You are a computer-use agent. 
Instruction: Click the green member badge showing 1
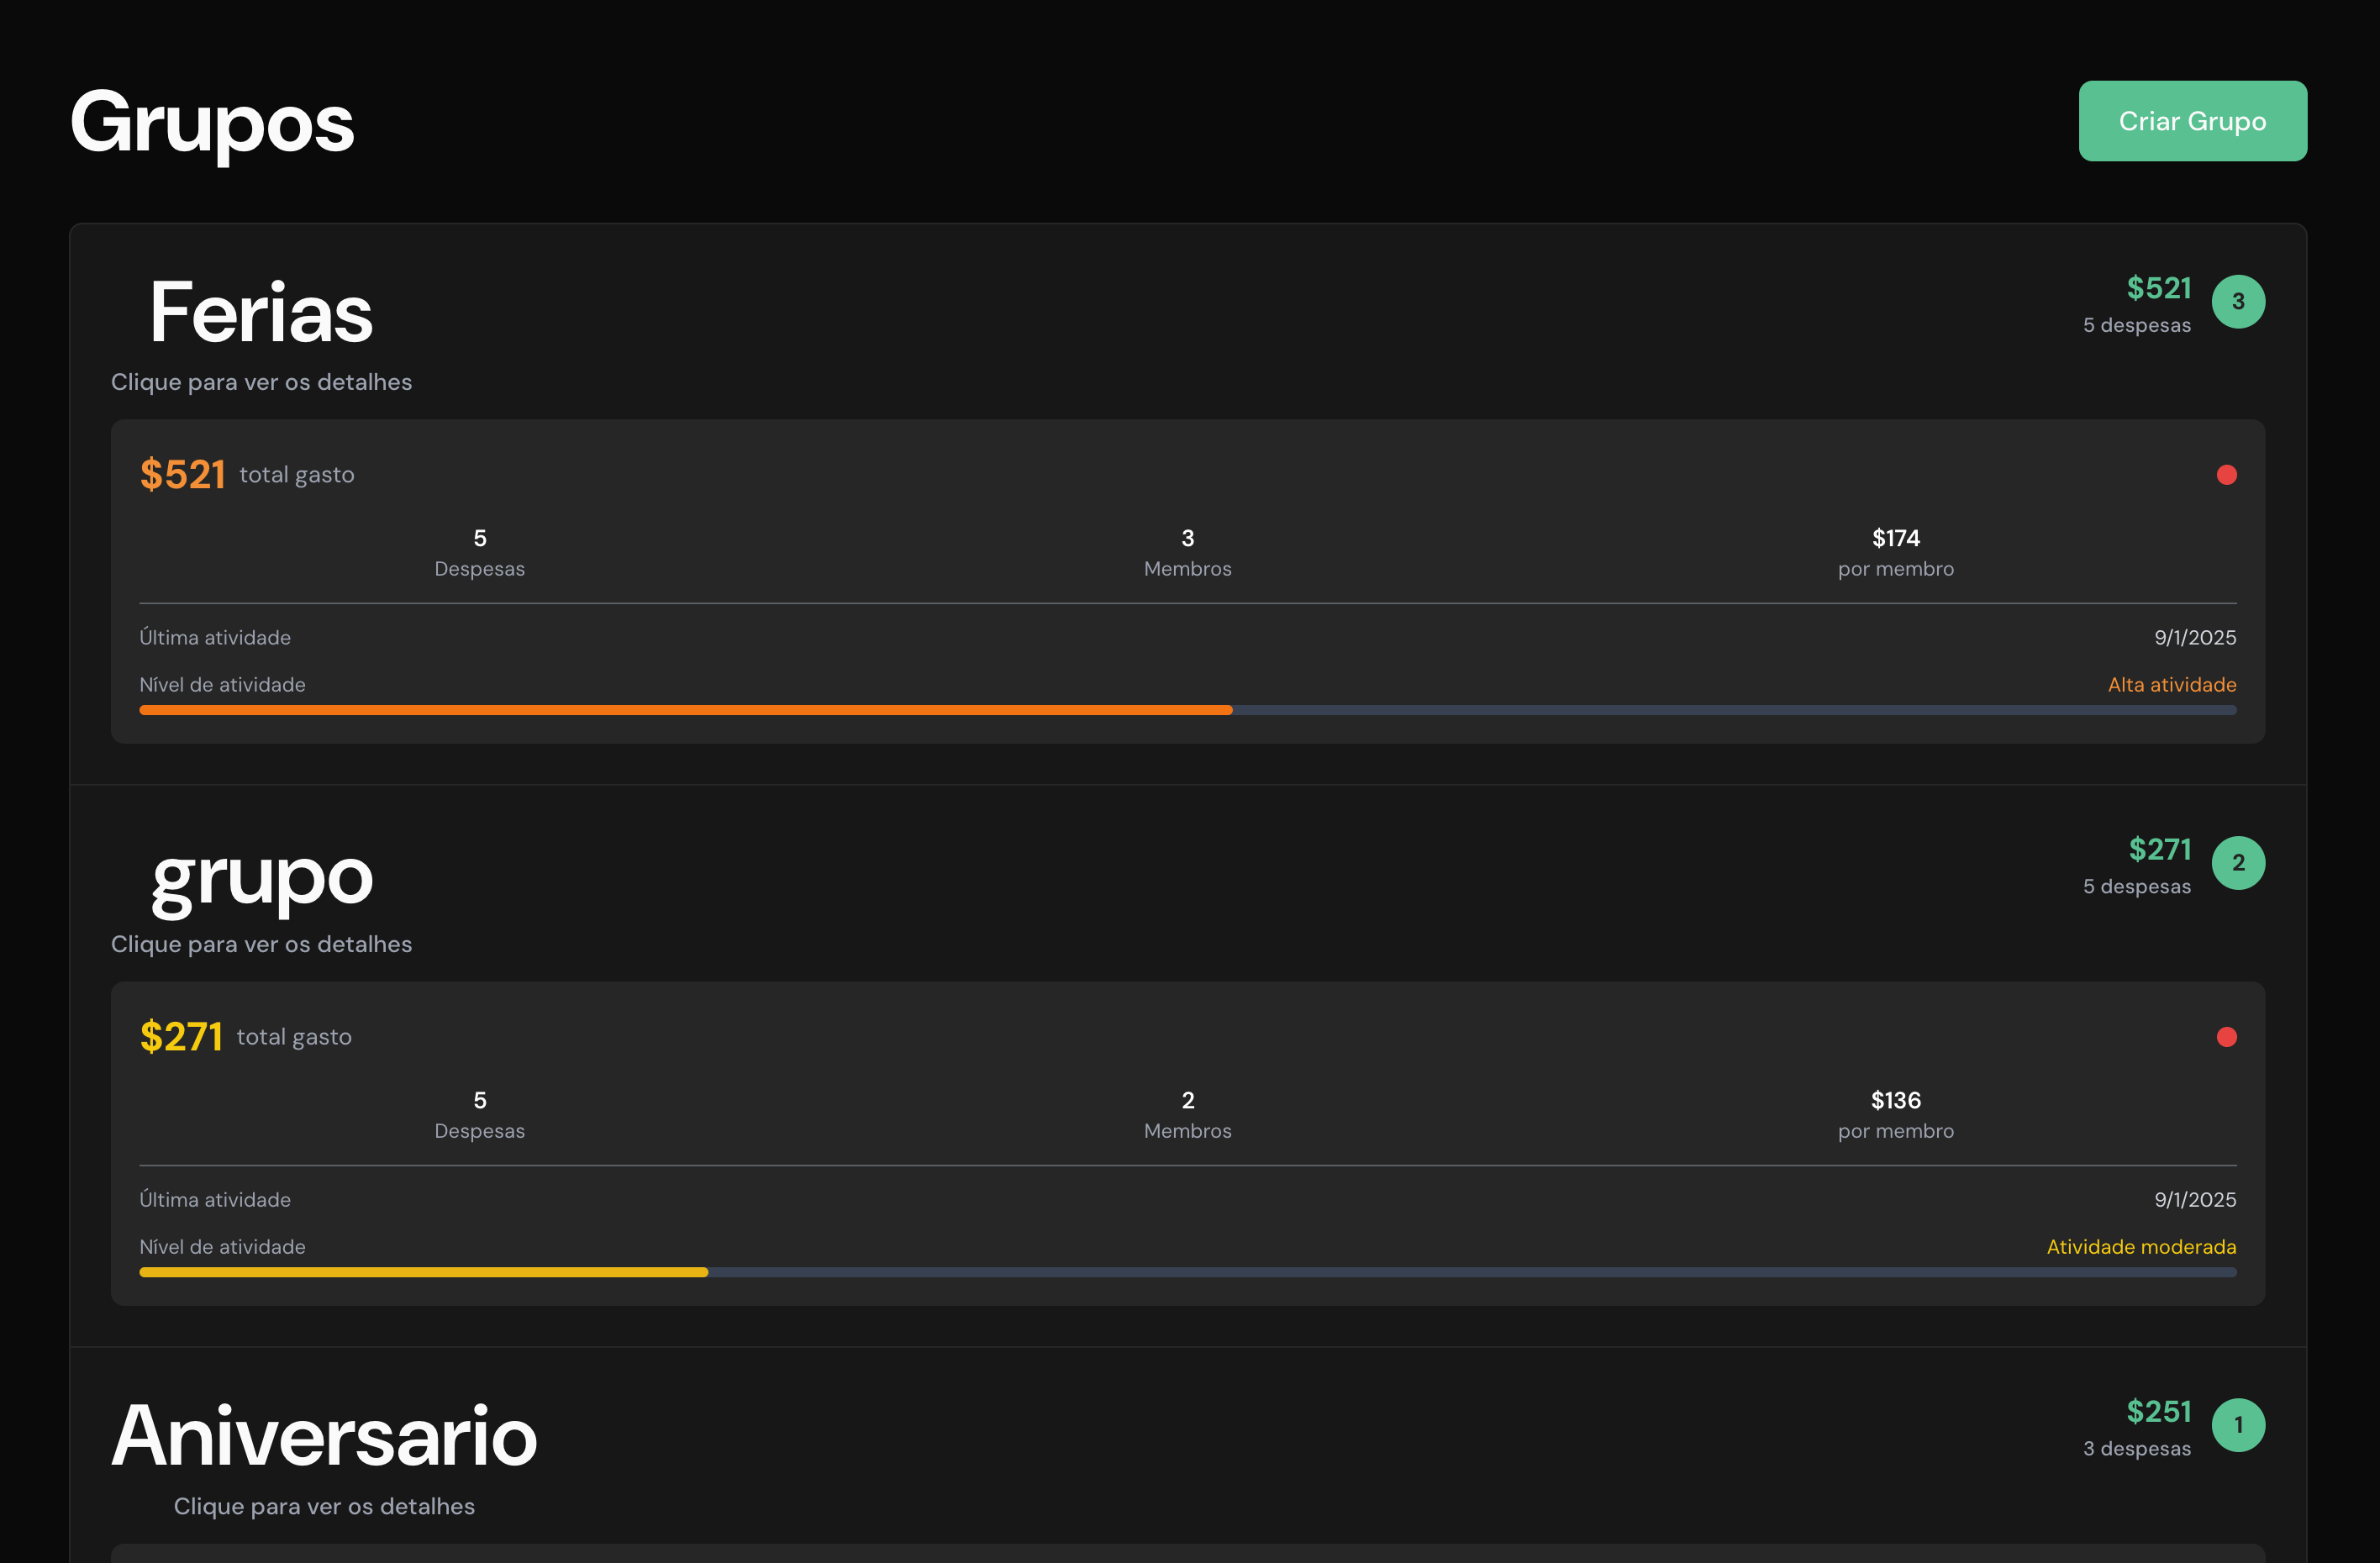[x=2238, y=1425]
